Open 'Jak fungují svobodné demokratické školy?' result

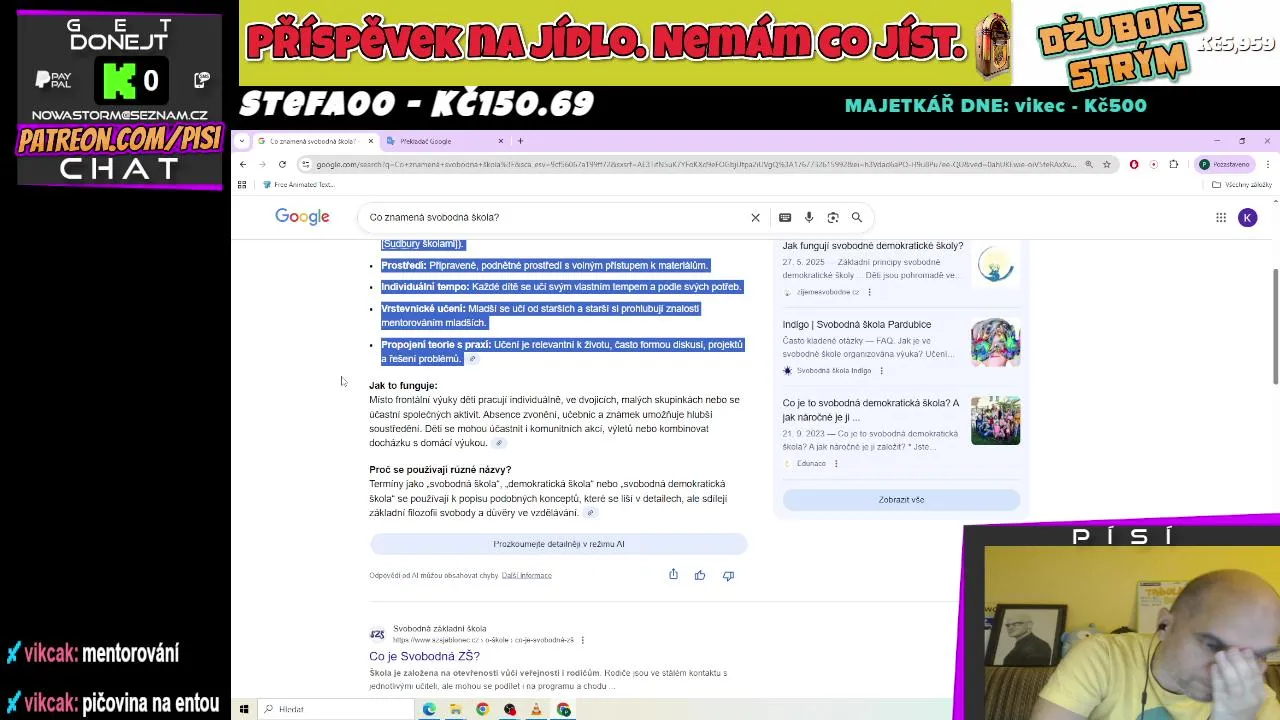(x=873, y=246)
